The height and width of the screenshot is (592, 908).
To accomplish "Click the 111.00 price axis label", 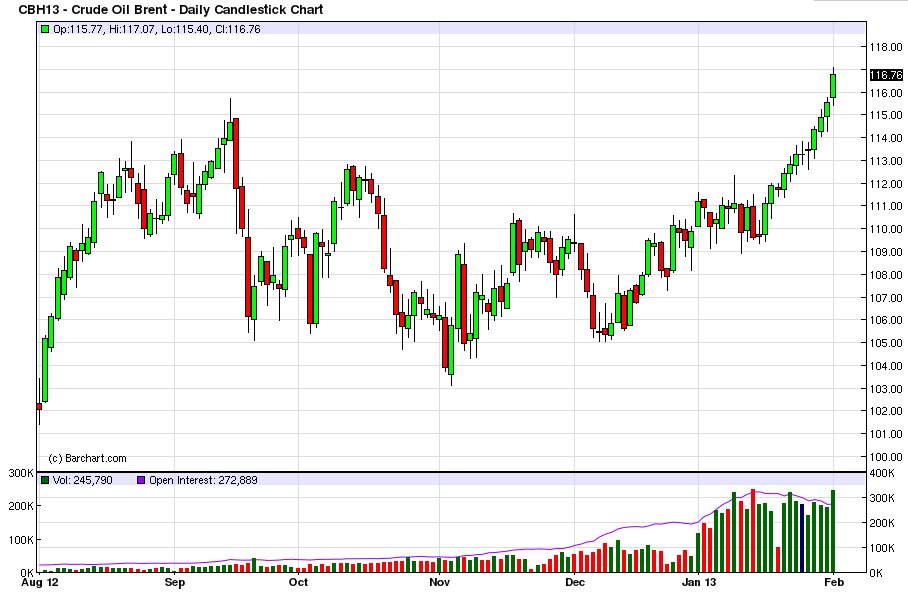I will (886, 206).
